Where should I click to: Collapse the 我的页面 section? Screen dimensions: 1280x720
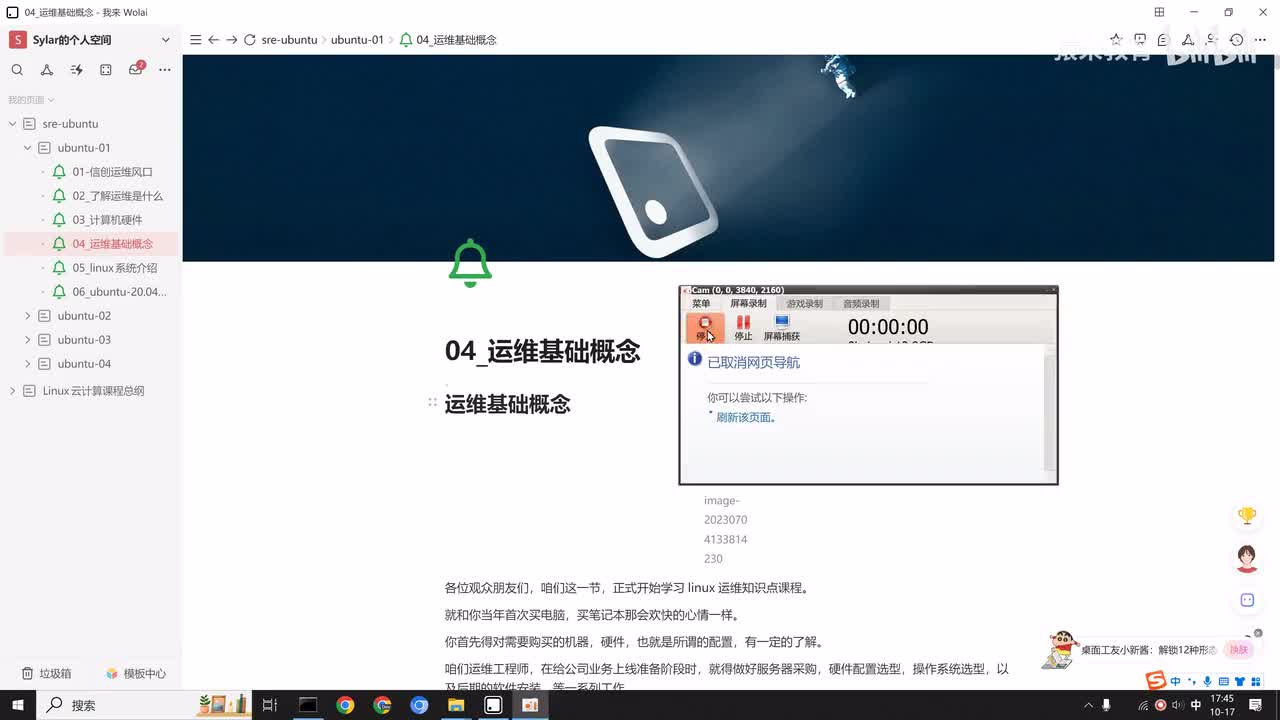click(x=31, y=100)
